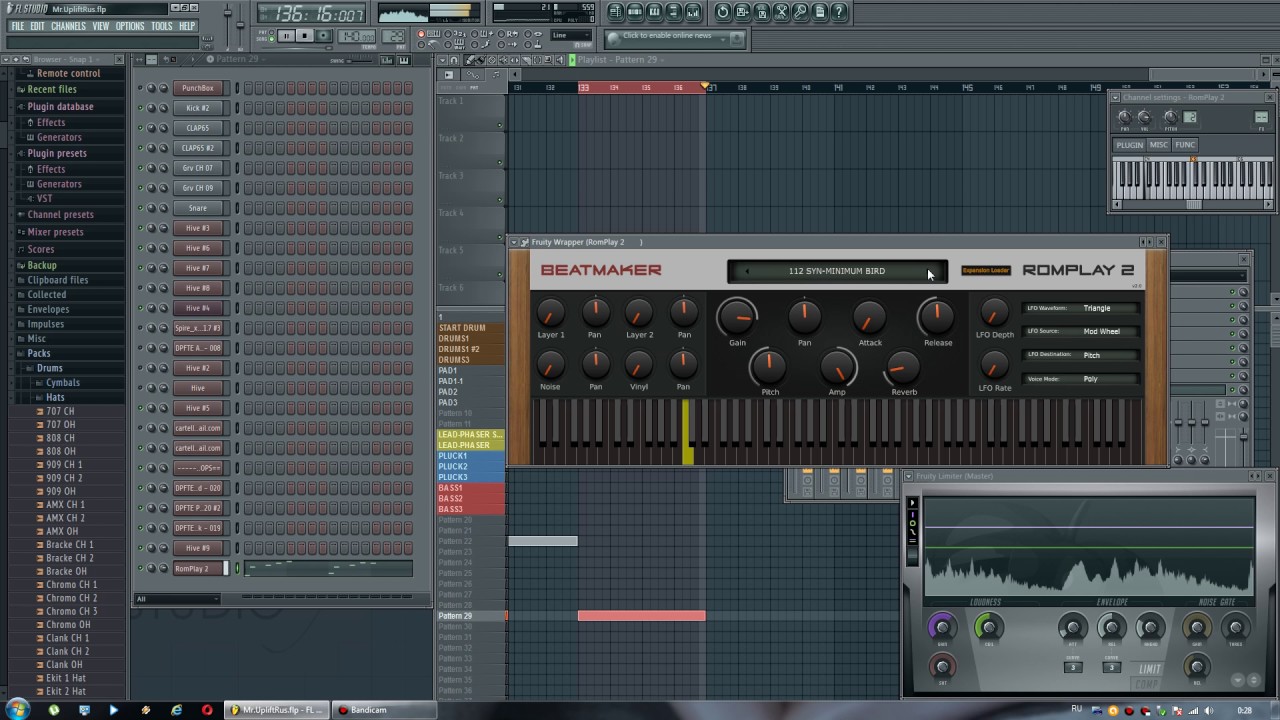
Task: Click the wrench icon in Fruity Wrapper title
Action: (x=524, y=242)
